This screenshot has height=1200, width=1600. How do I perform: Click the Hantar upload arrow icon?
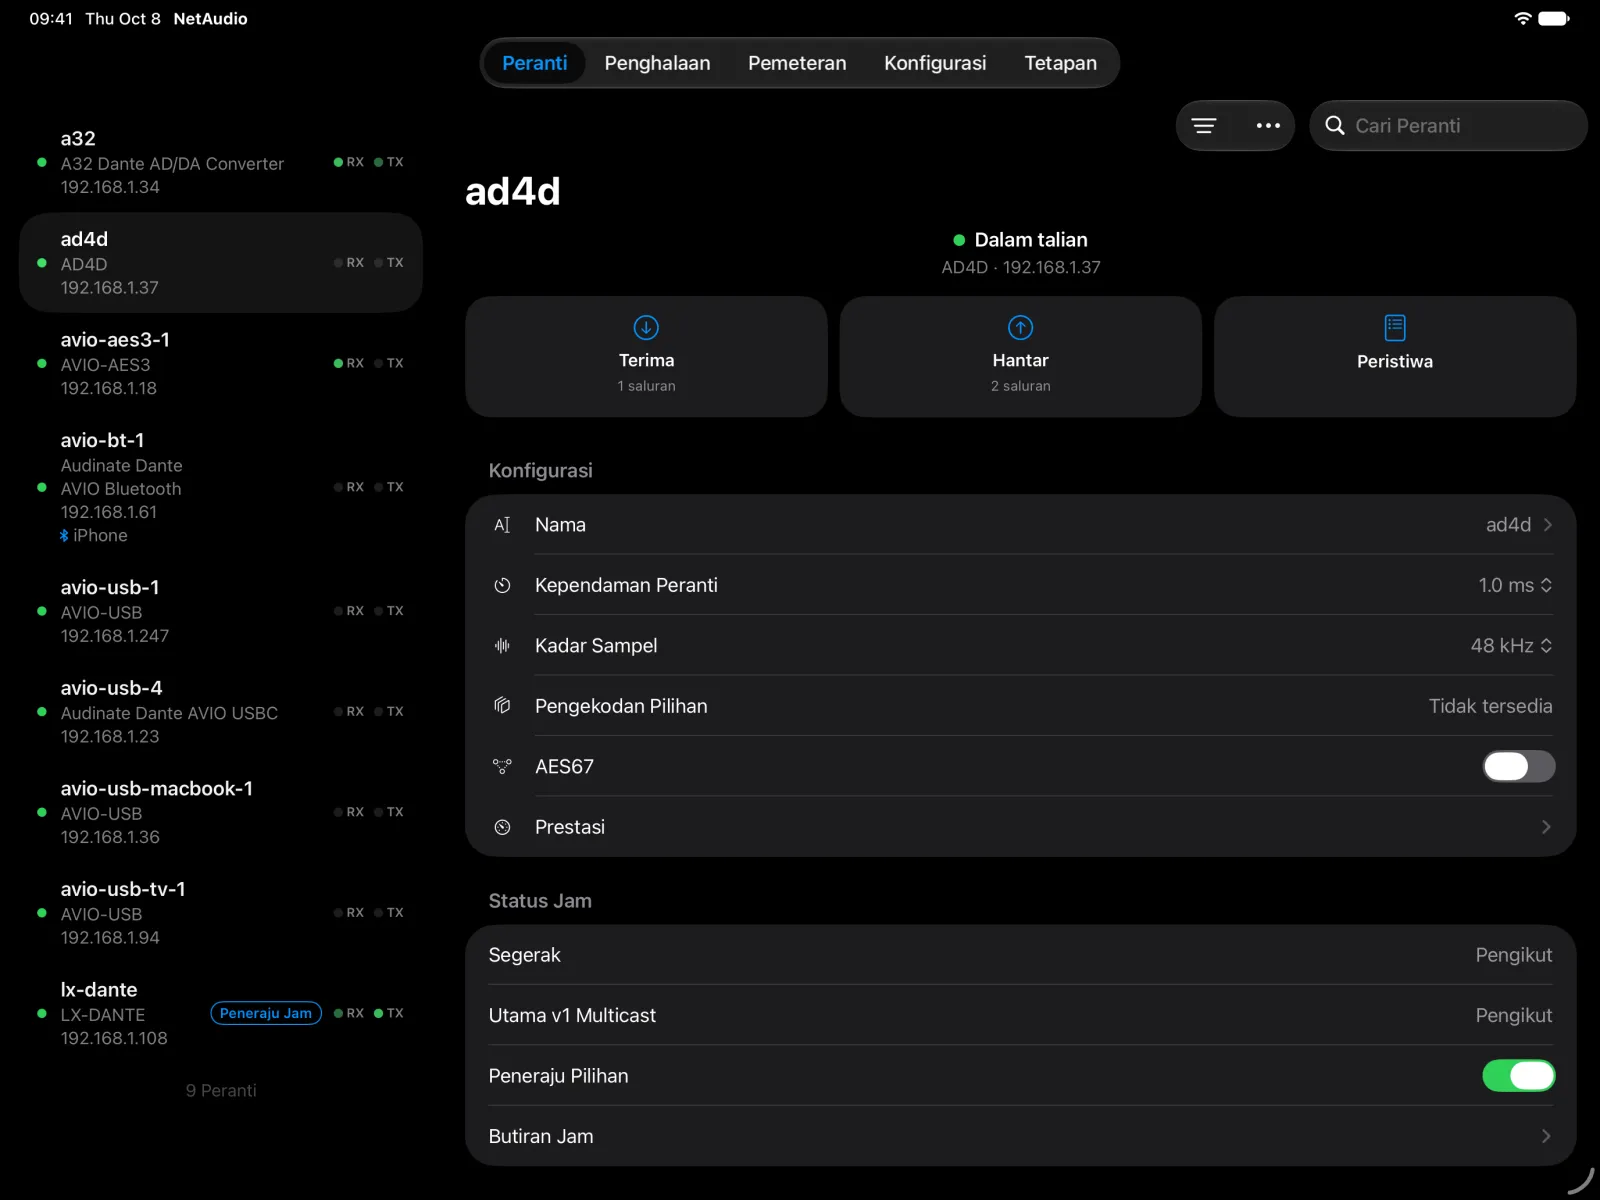coord(1020,328)
